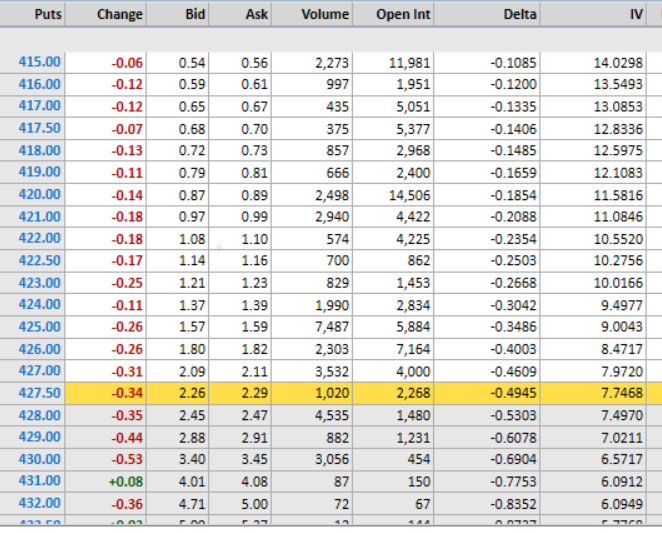Click volume 7,487 in 425.00 row

pos(332,327)
